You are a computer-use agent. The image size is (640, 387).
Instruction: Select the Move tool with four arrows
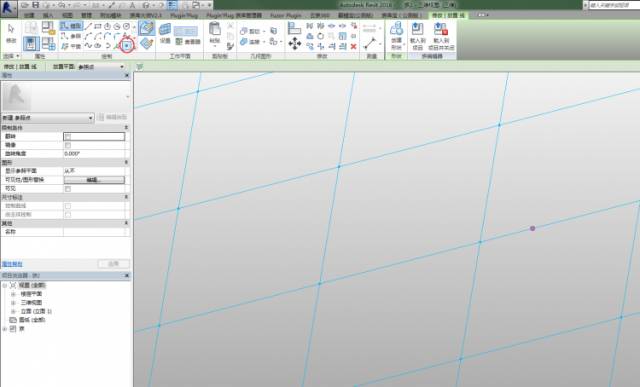click(x=295, y=44)
